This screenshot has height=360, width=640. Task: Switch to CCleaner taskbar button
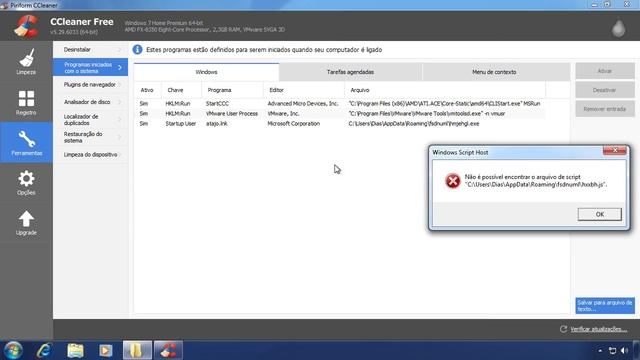(168, 350)
